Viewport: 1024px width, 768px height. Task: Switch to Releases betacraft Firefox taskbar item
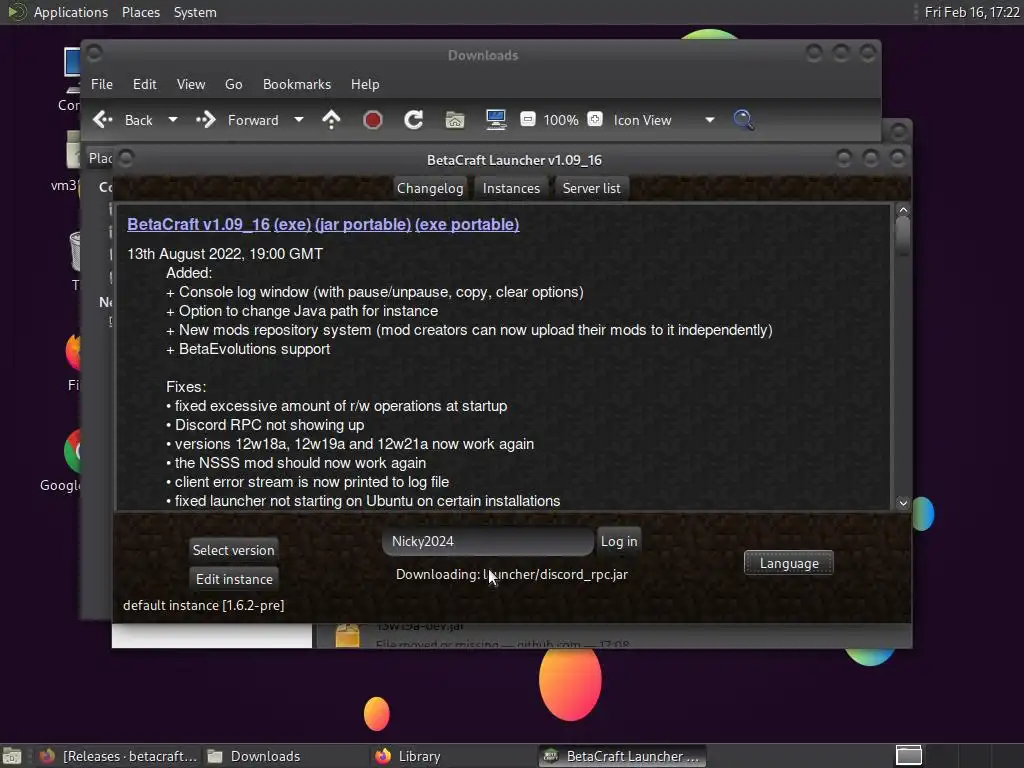(118, 756)
